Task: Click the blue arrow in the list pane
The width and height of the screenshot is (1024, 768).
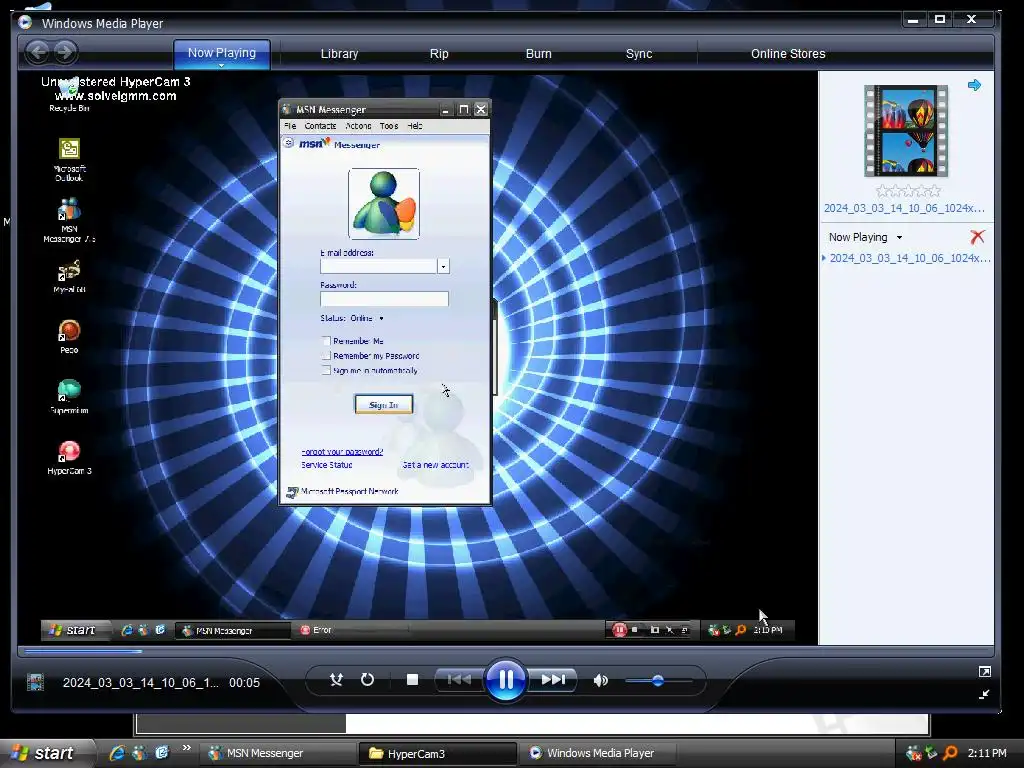Action: coord(974,85)
